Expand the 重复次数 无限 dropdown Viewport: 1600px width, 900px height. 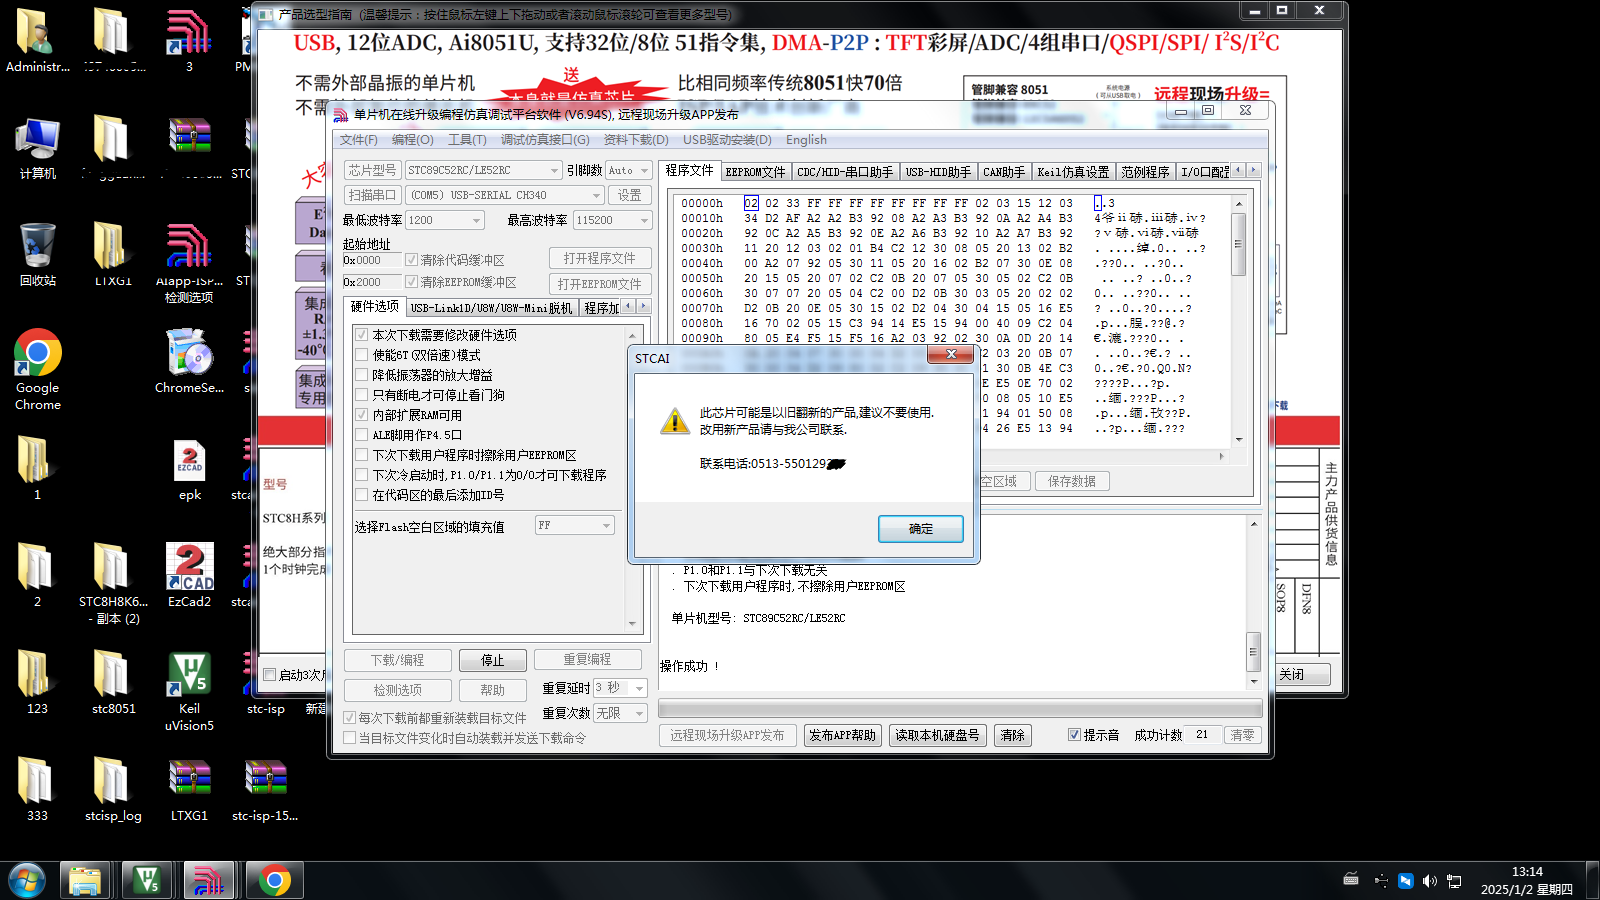639,713
